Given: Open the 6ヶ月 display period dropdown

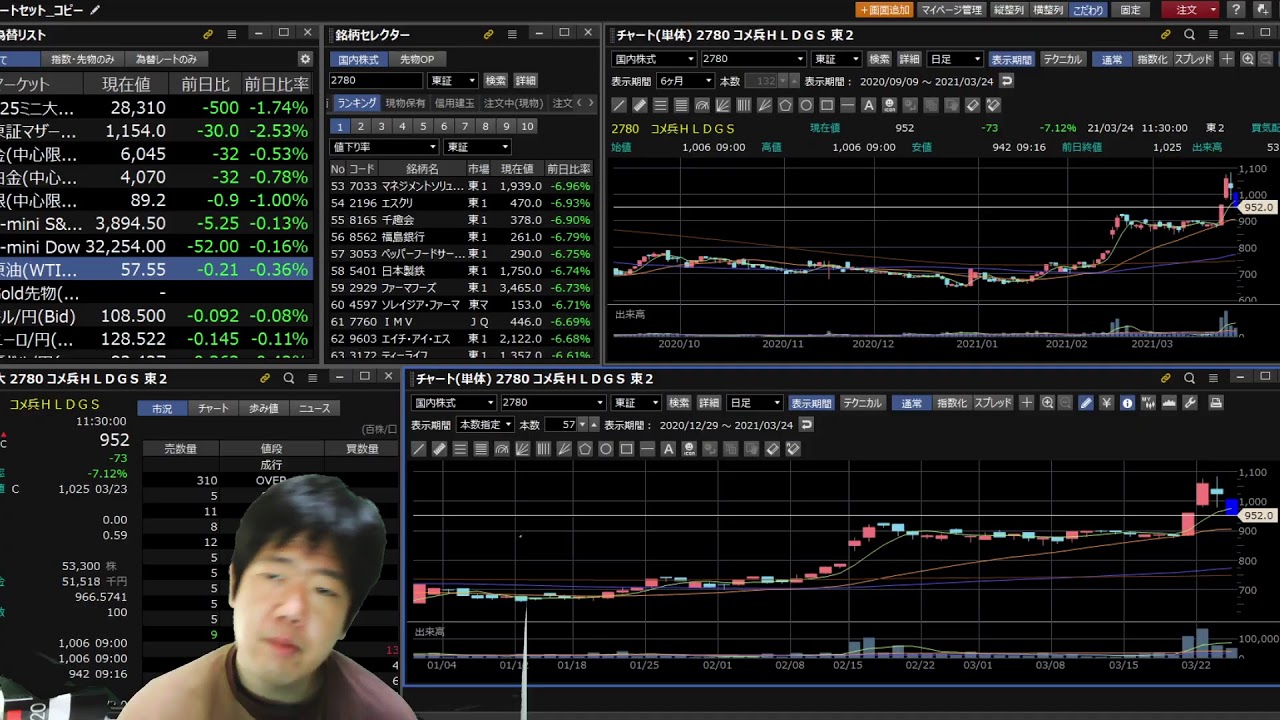Looking at the screenshot, I should click(685, 81).
